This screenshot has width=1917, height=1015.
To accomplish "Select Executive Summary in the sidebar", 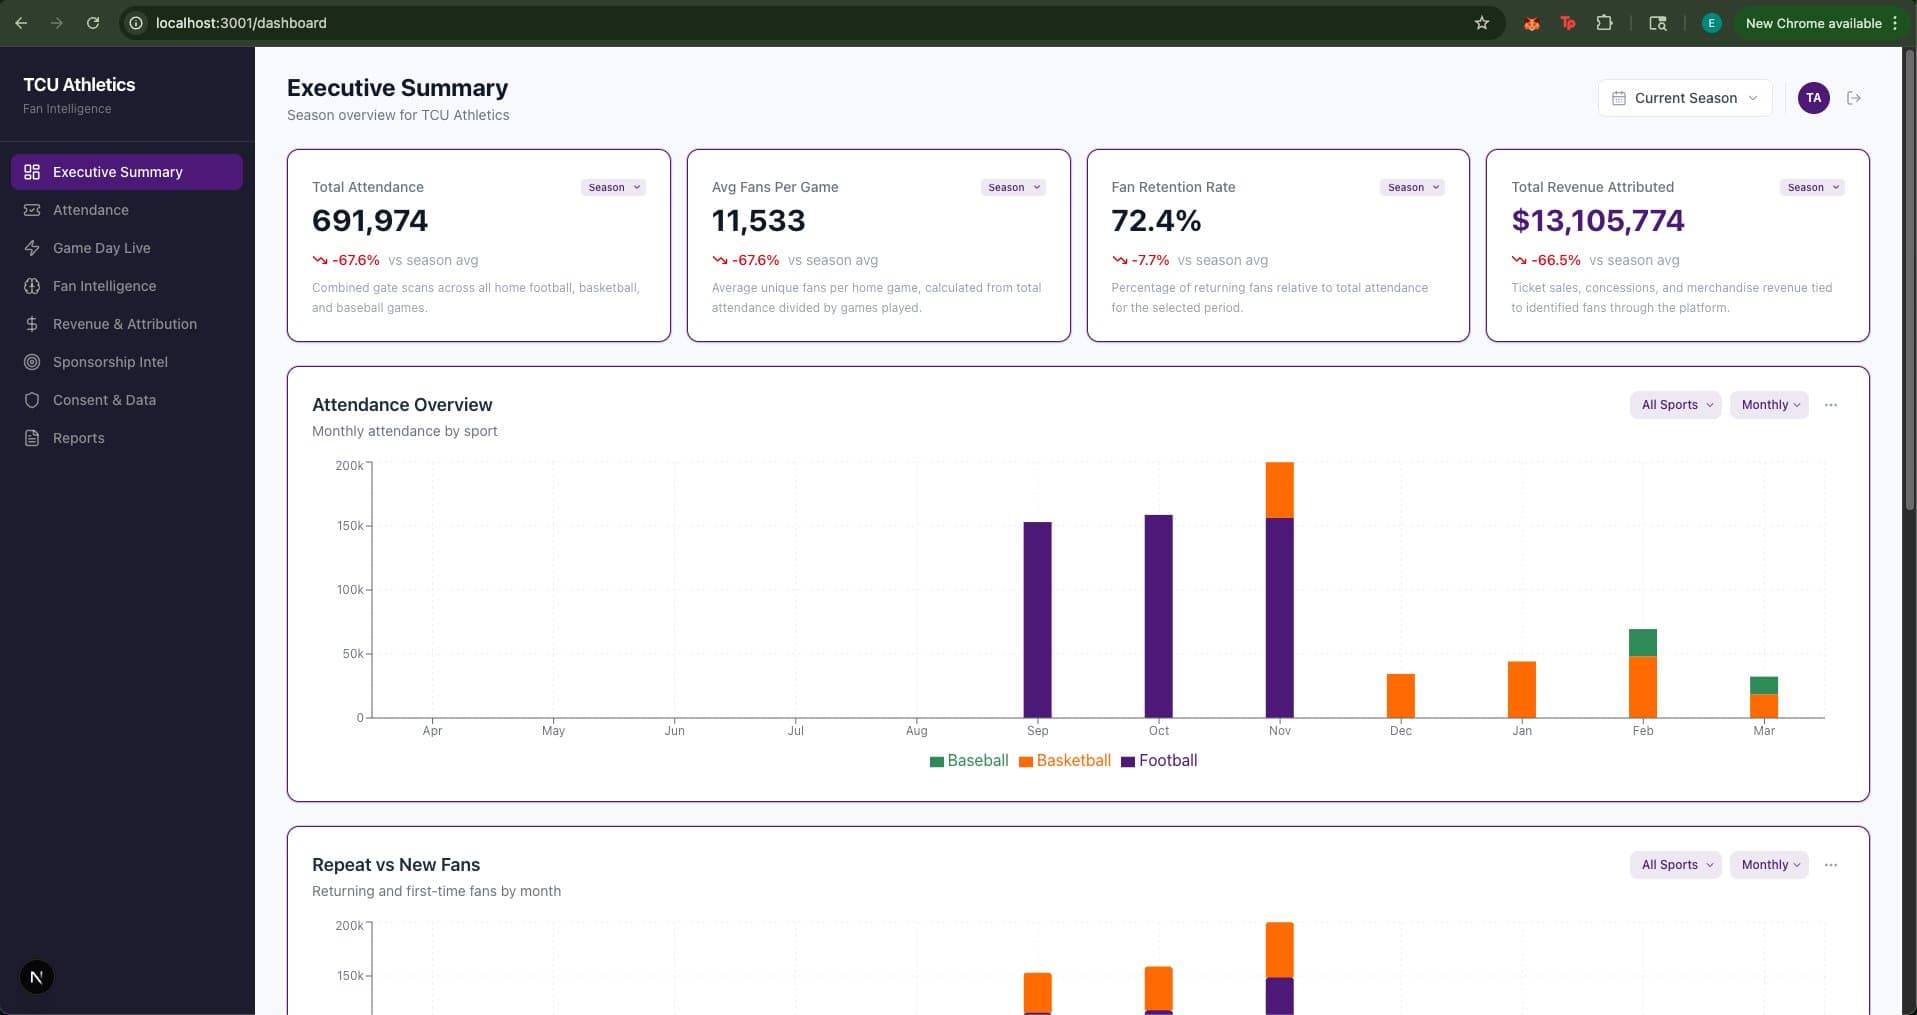I will click(127, 172).
